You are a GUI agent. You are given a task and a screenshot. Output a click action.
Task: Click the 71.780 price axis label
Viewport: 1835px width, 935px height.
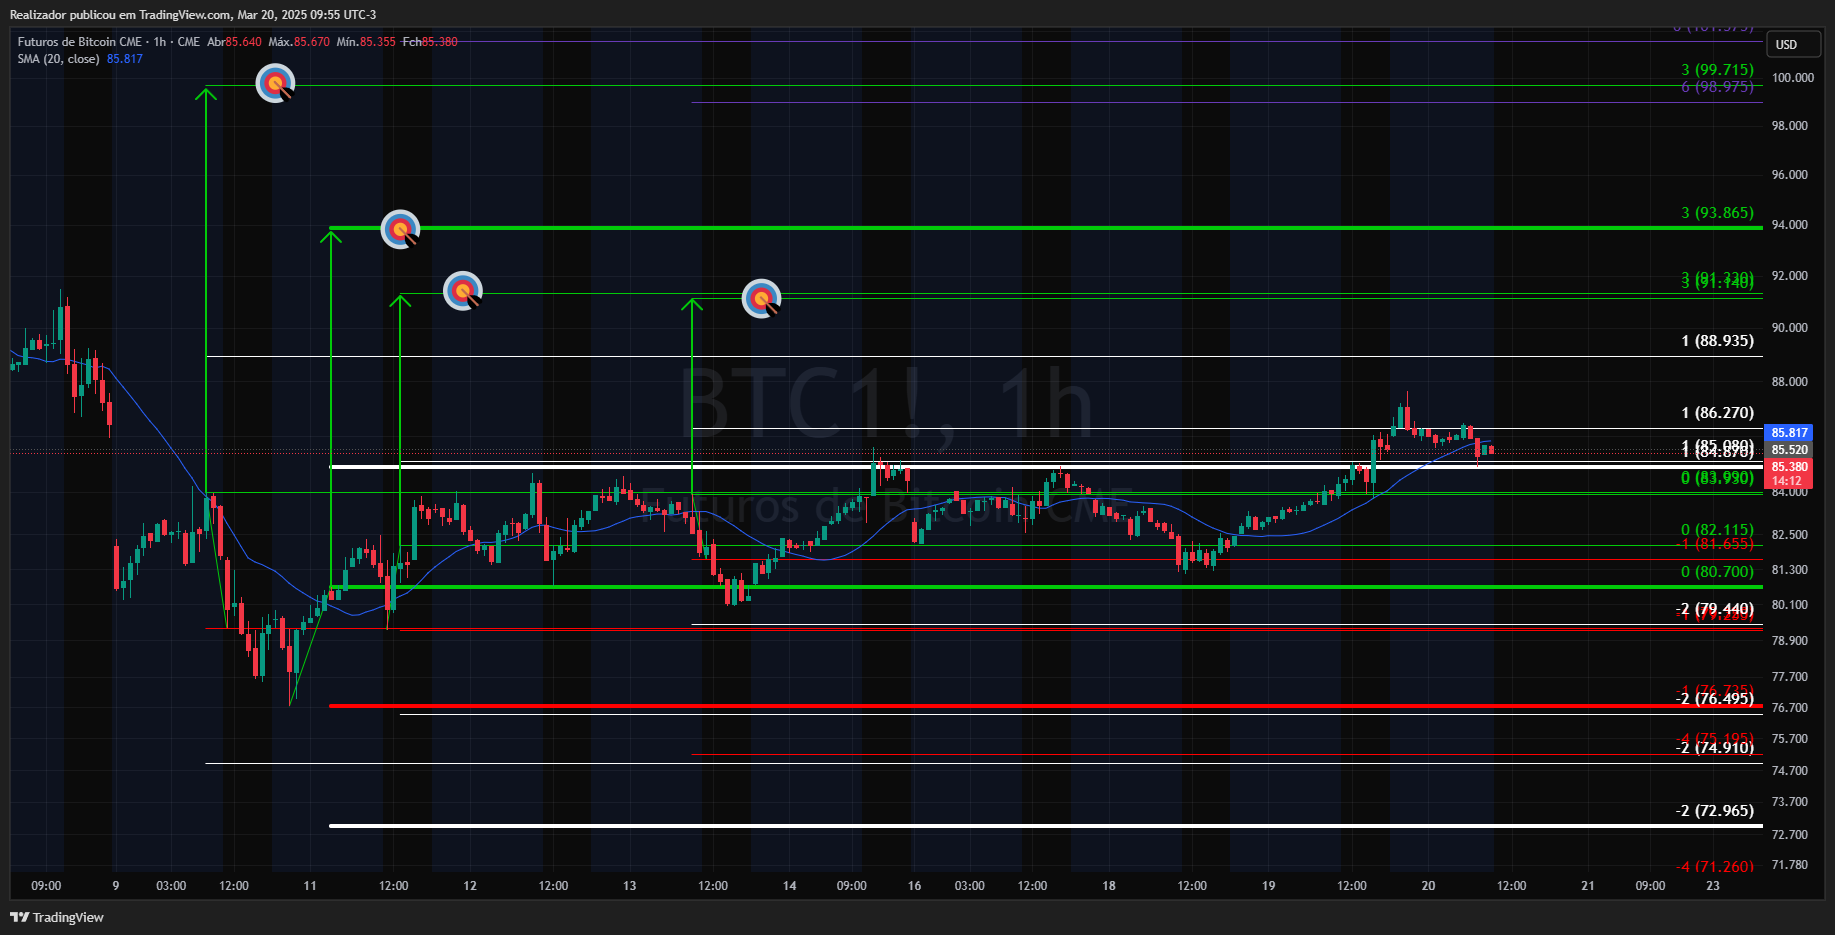pyautogui.click(x=1789, y=865)
